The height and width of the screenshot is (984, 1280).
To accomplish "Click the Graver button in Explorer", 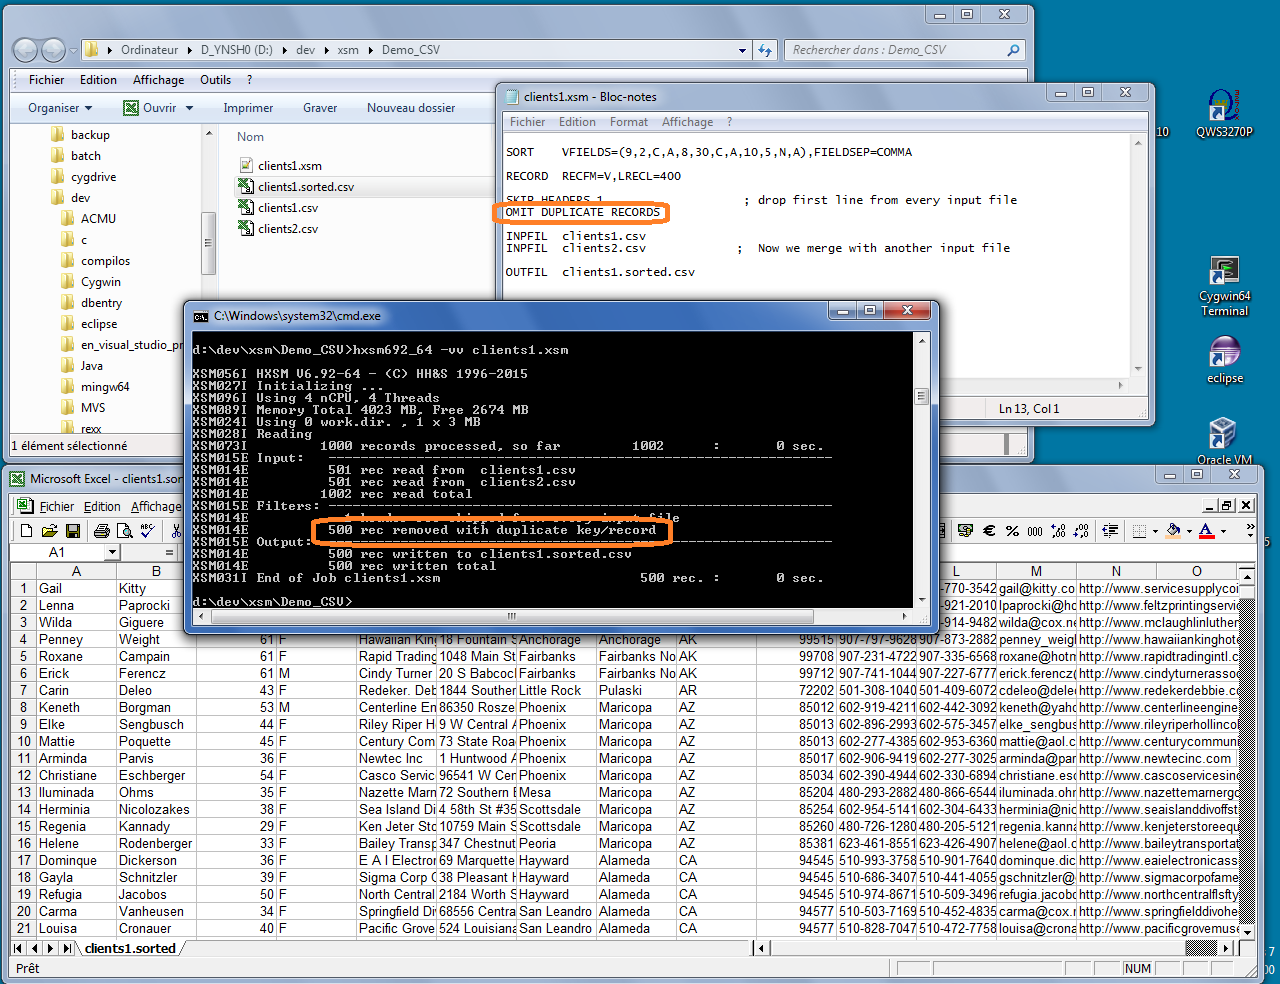I will coord(320,108).
